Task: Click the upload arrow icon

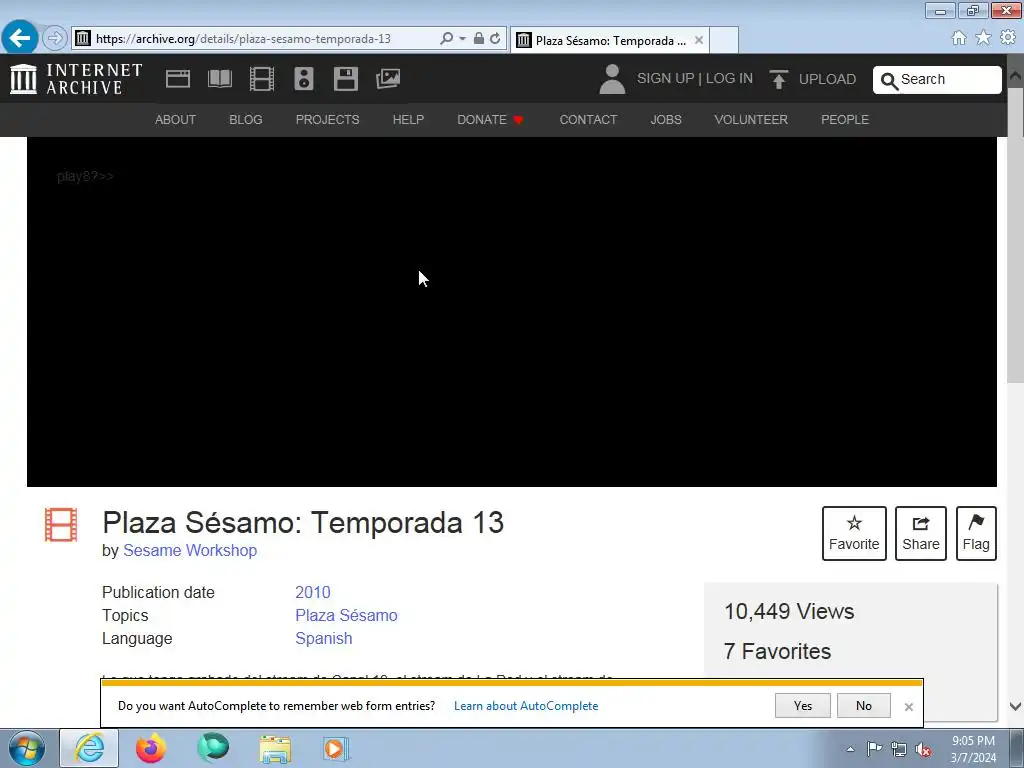Action: 778,79
